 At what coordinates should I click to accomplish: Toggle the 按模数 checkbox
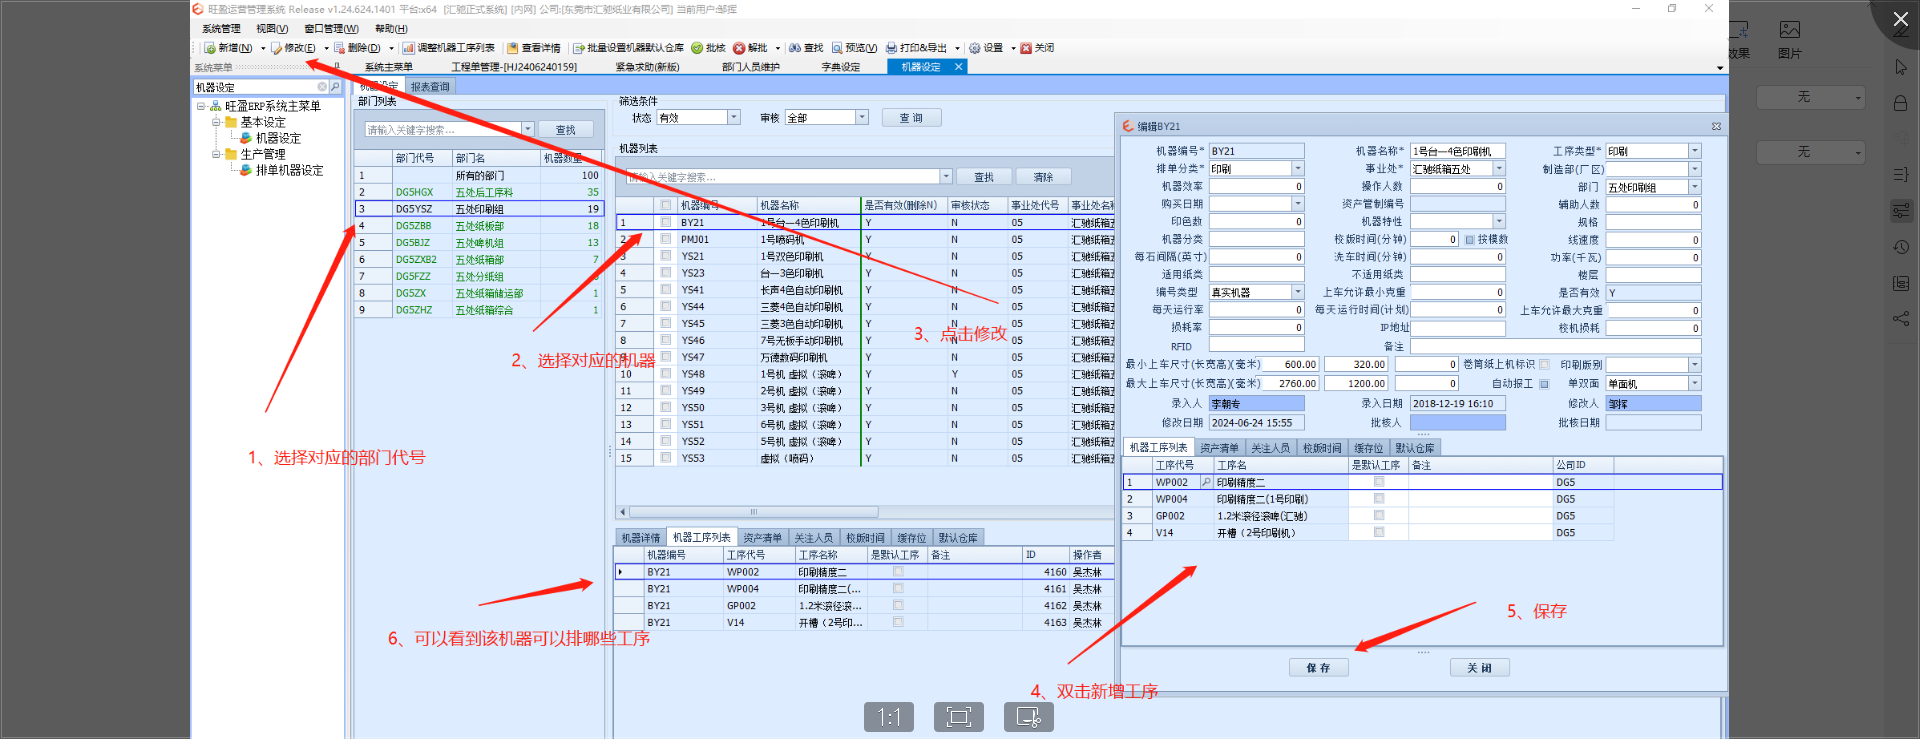pos(1470,240)
